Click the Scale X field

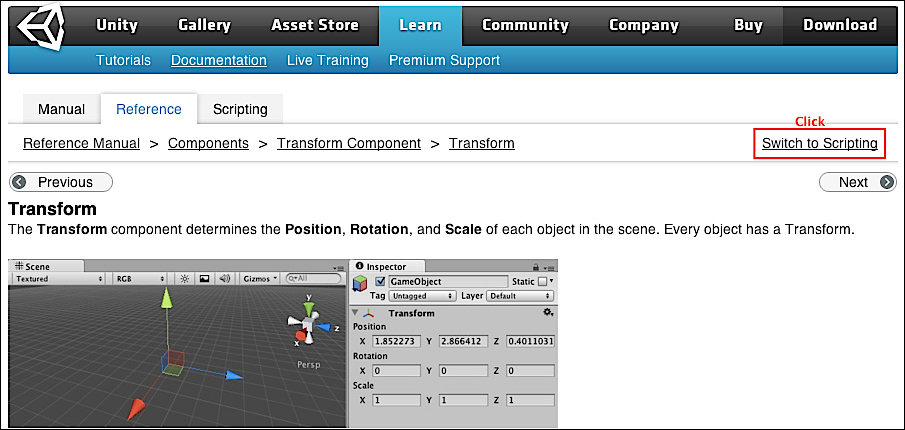coord(397,400)
